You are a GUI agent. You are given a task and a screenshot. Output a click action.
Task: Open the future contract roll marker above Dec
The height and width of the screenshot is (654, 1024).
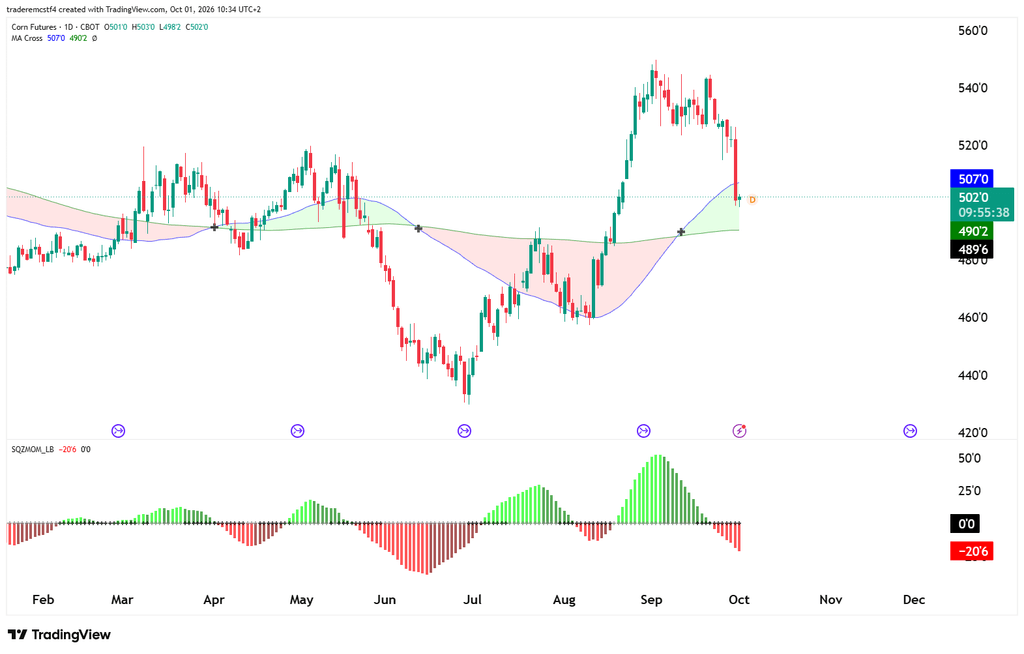(x=910, y=431)
